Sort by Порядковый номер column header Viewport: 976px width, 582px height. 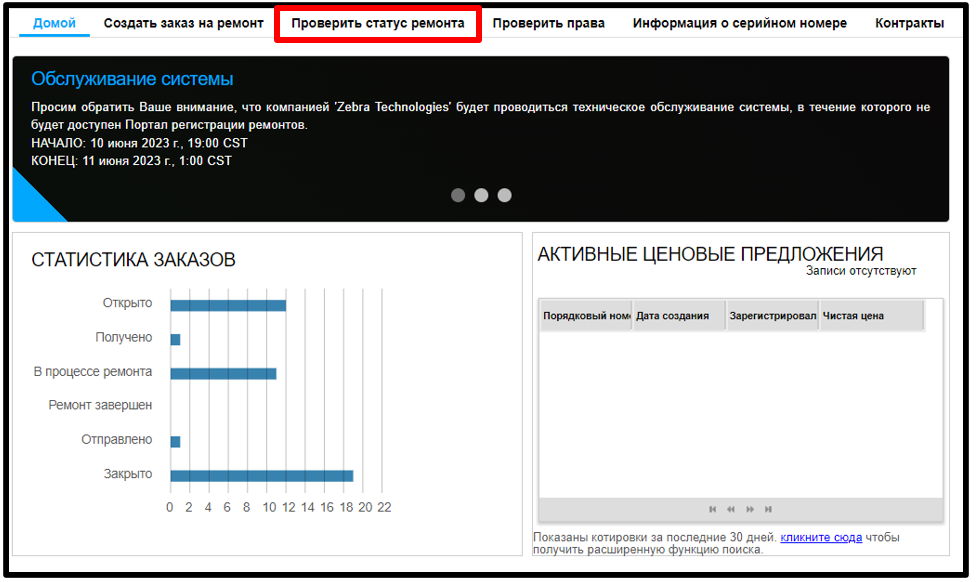586,316
